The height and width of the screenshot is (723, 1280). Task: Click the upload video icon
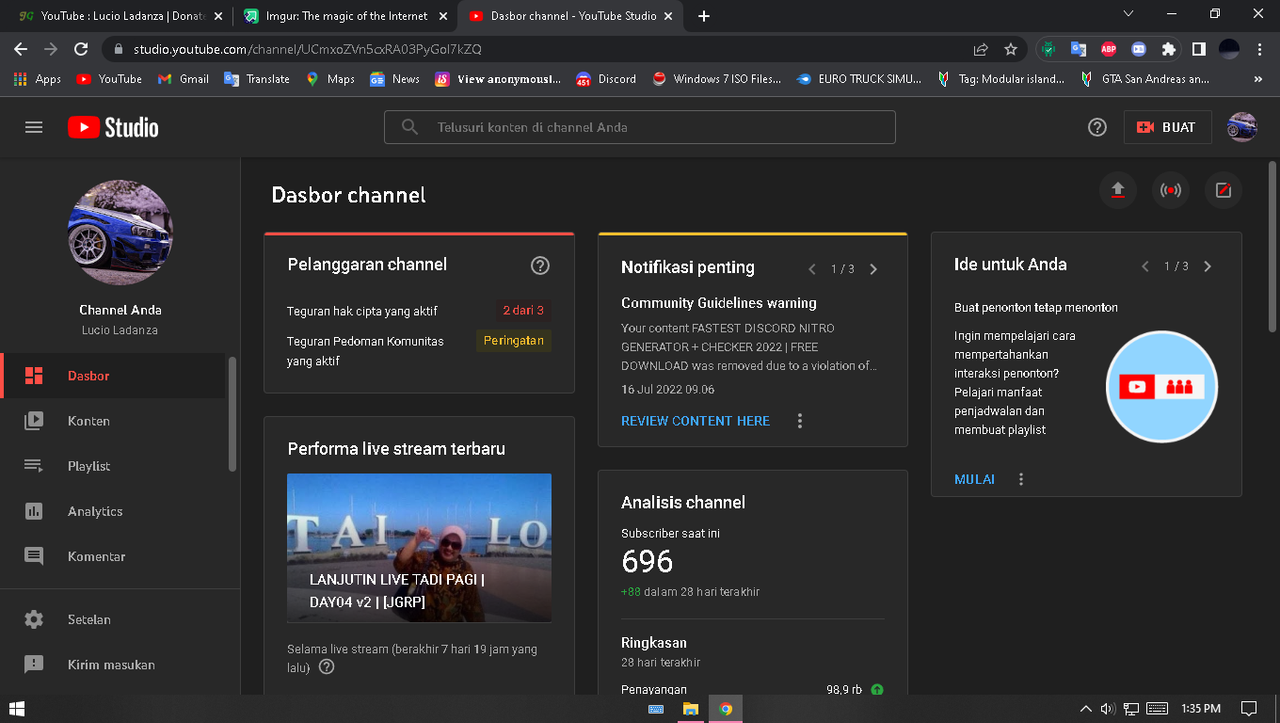(1118, 190)
